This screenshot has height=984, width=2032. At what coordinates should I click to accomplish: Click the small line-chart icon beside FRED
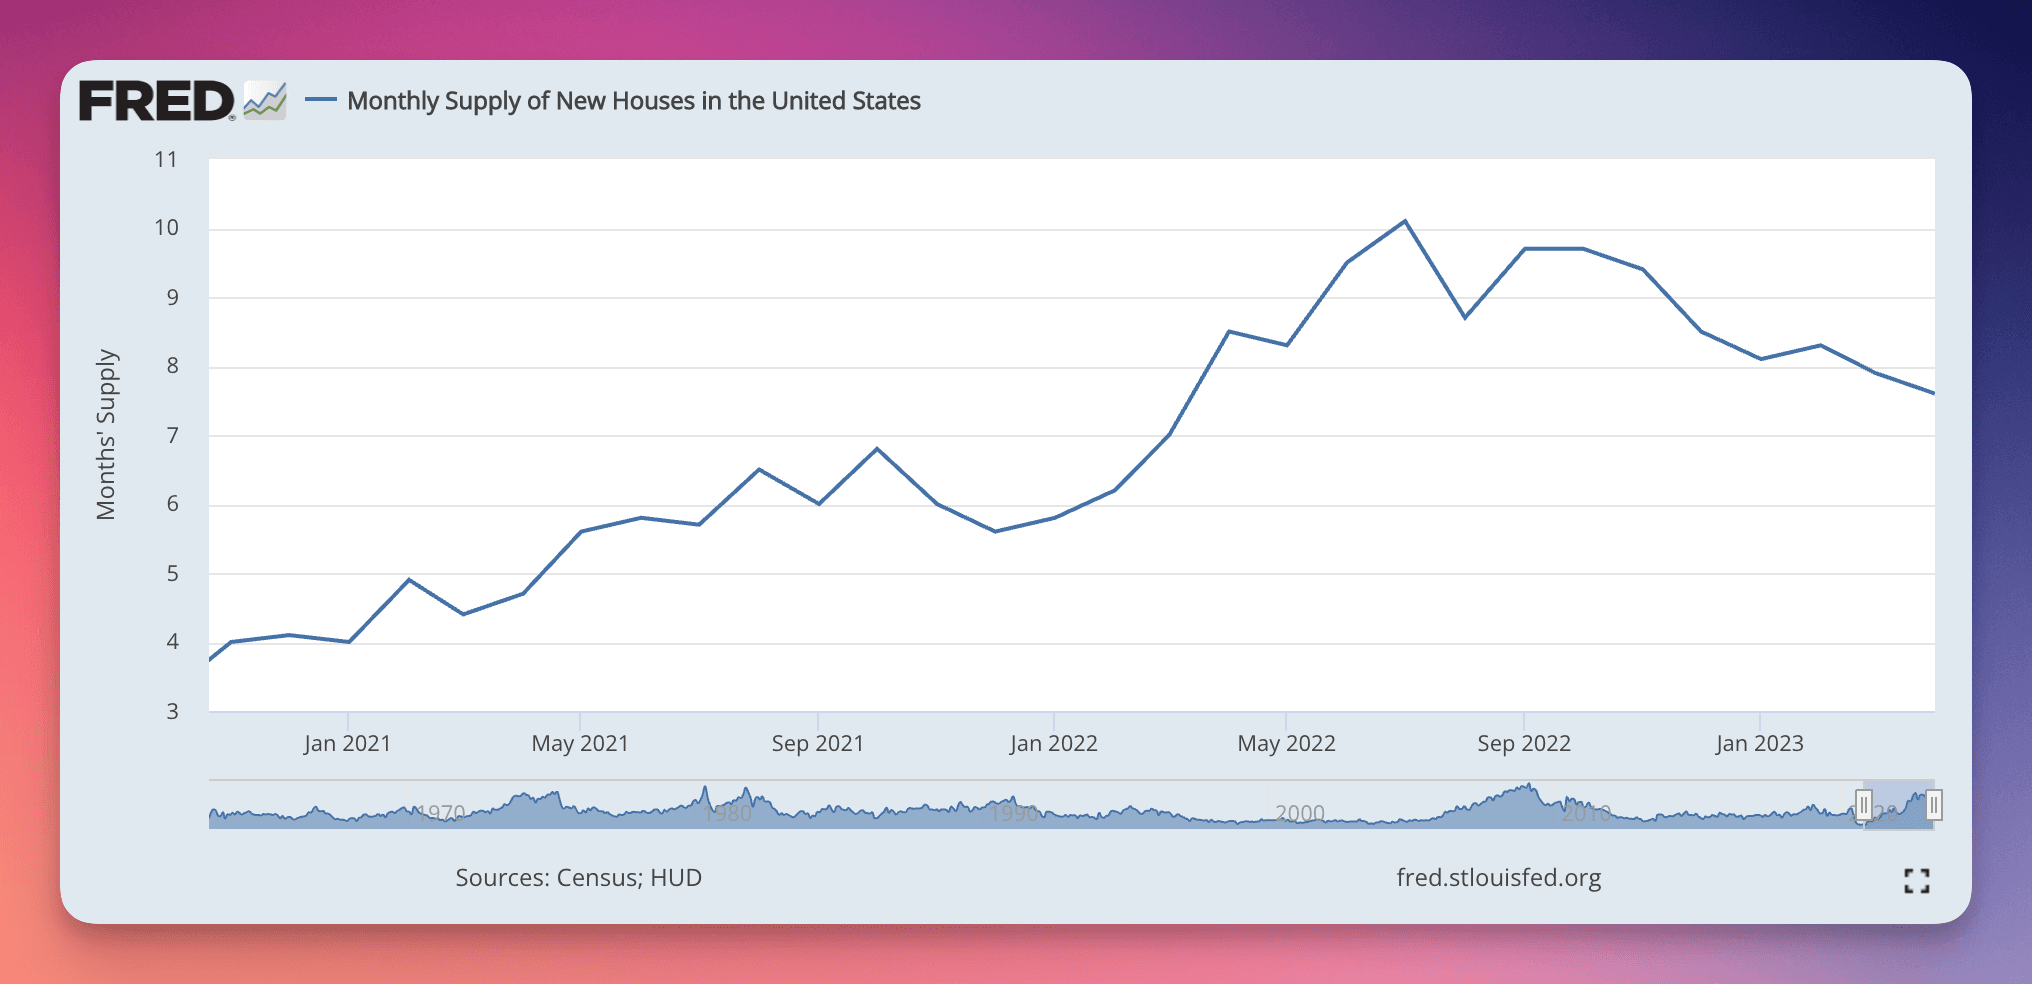[x=265, y=101]
